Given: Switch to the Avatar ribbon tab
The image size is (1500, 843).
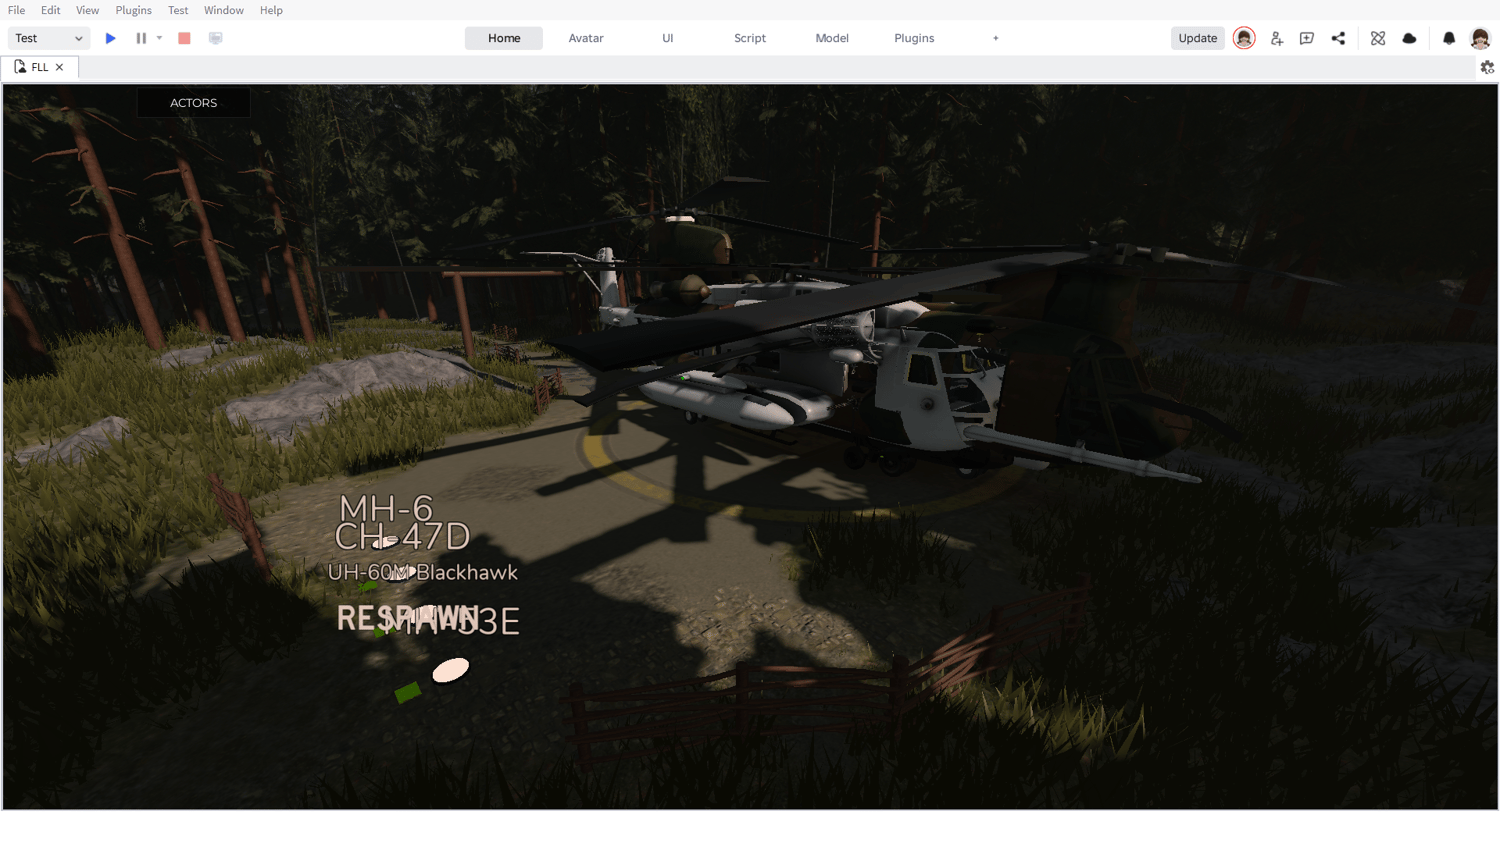Looking at the screenshot, I should pos(586,38).
